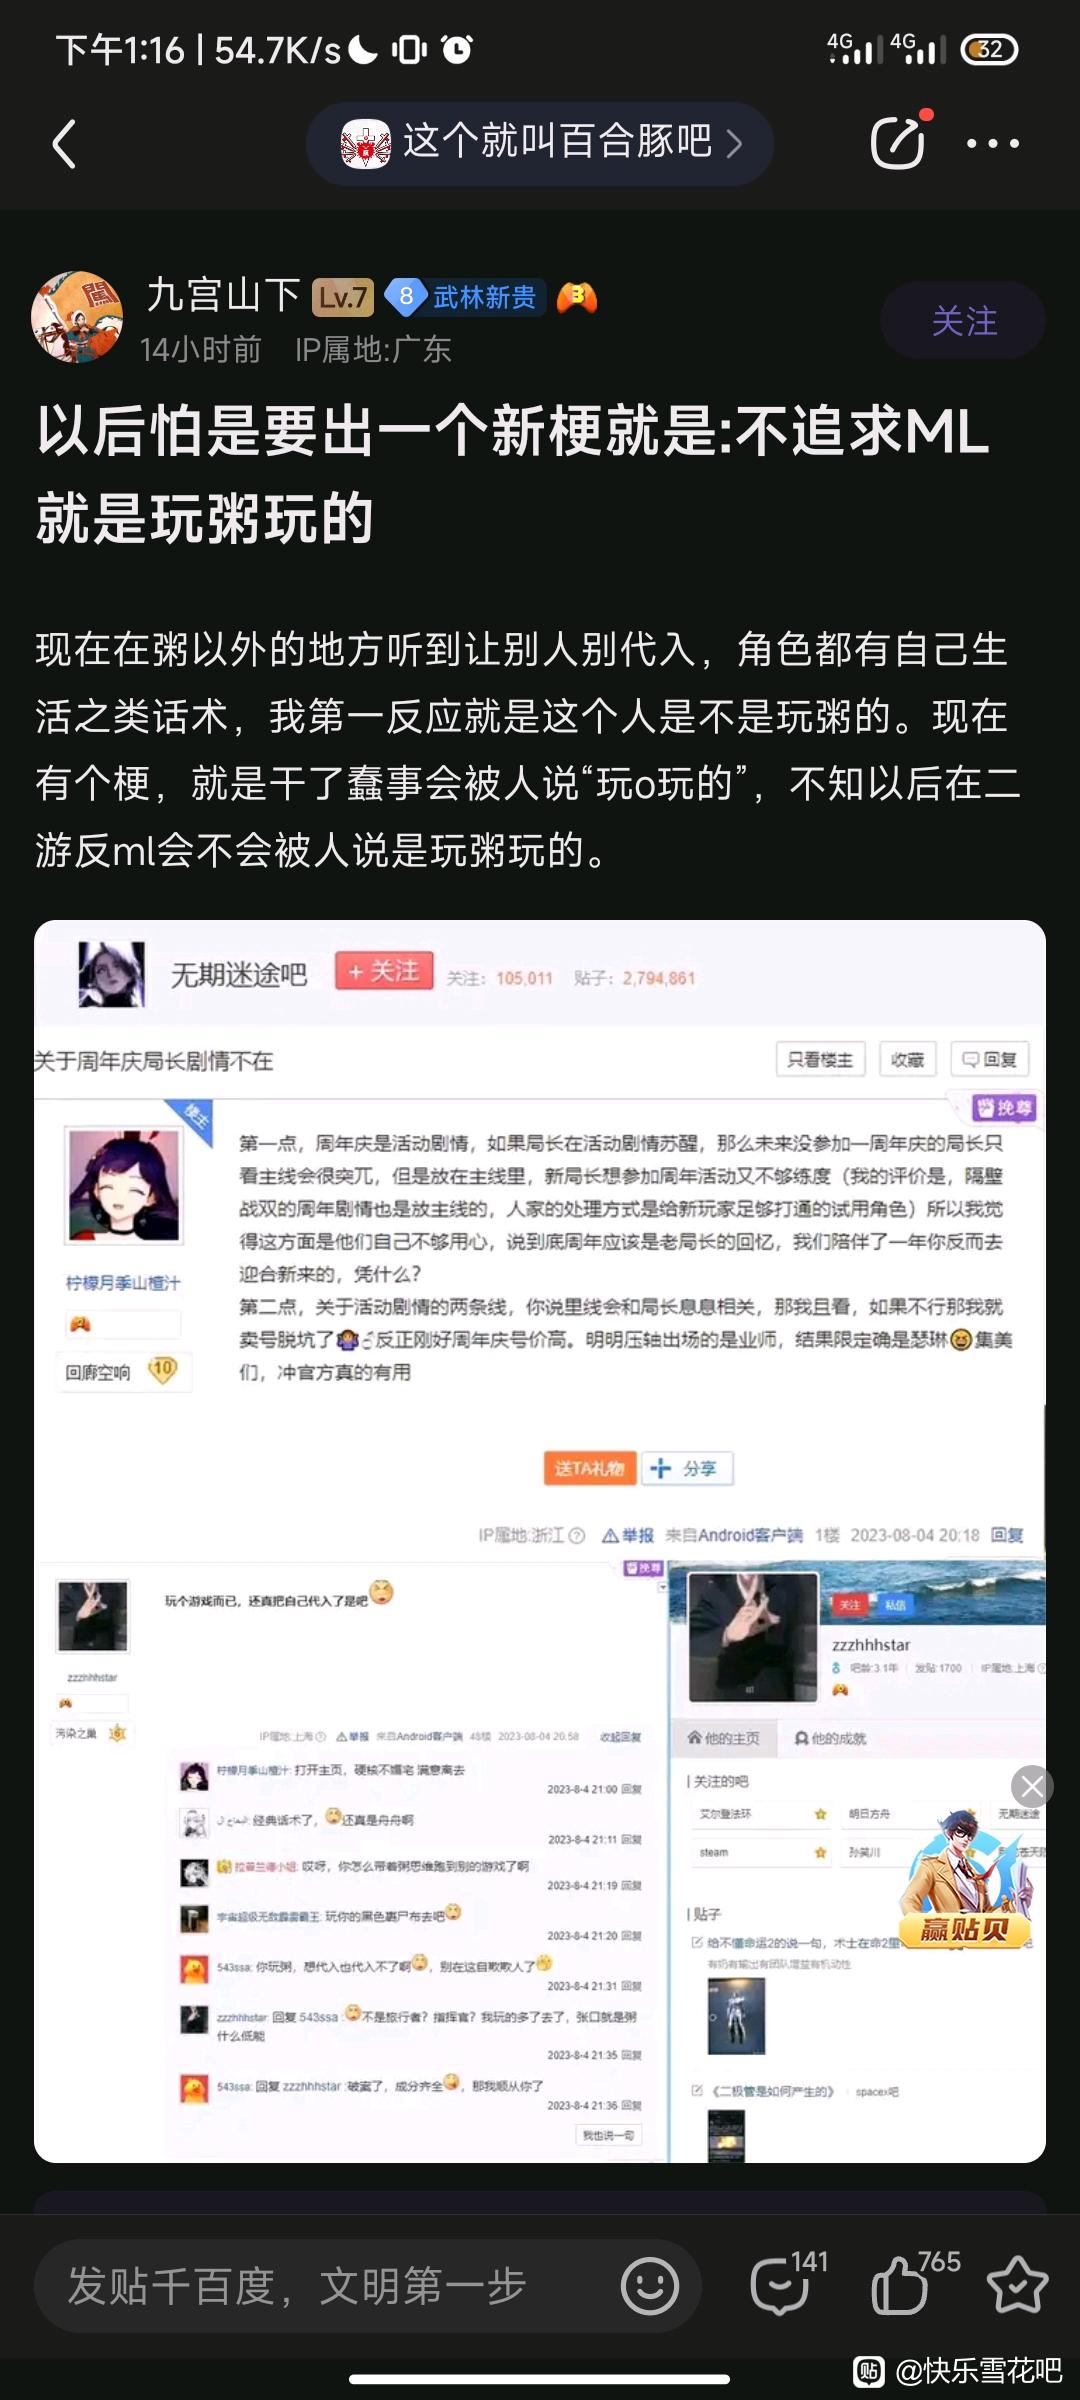
Task: Expand the 这个就叫百合豚吧 forum chevron
Action: click(735, 143)
